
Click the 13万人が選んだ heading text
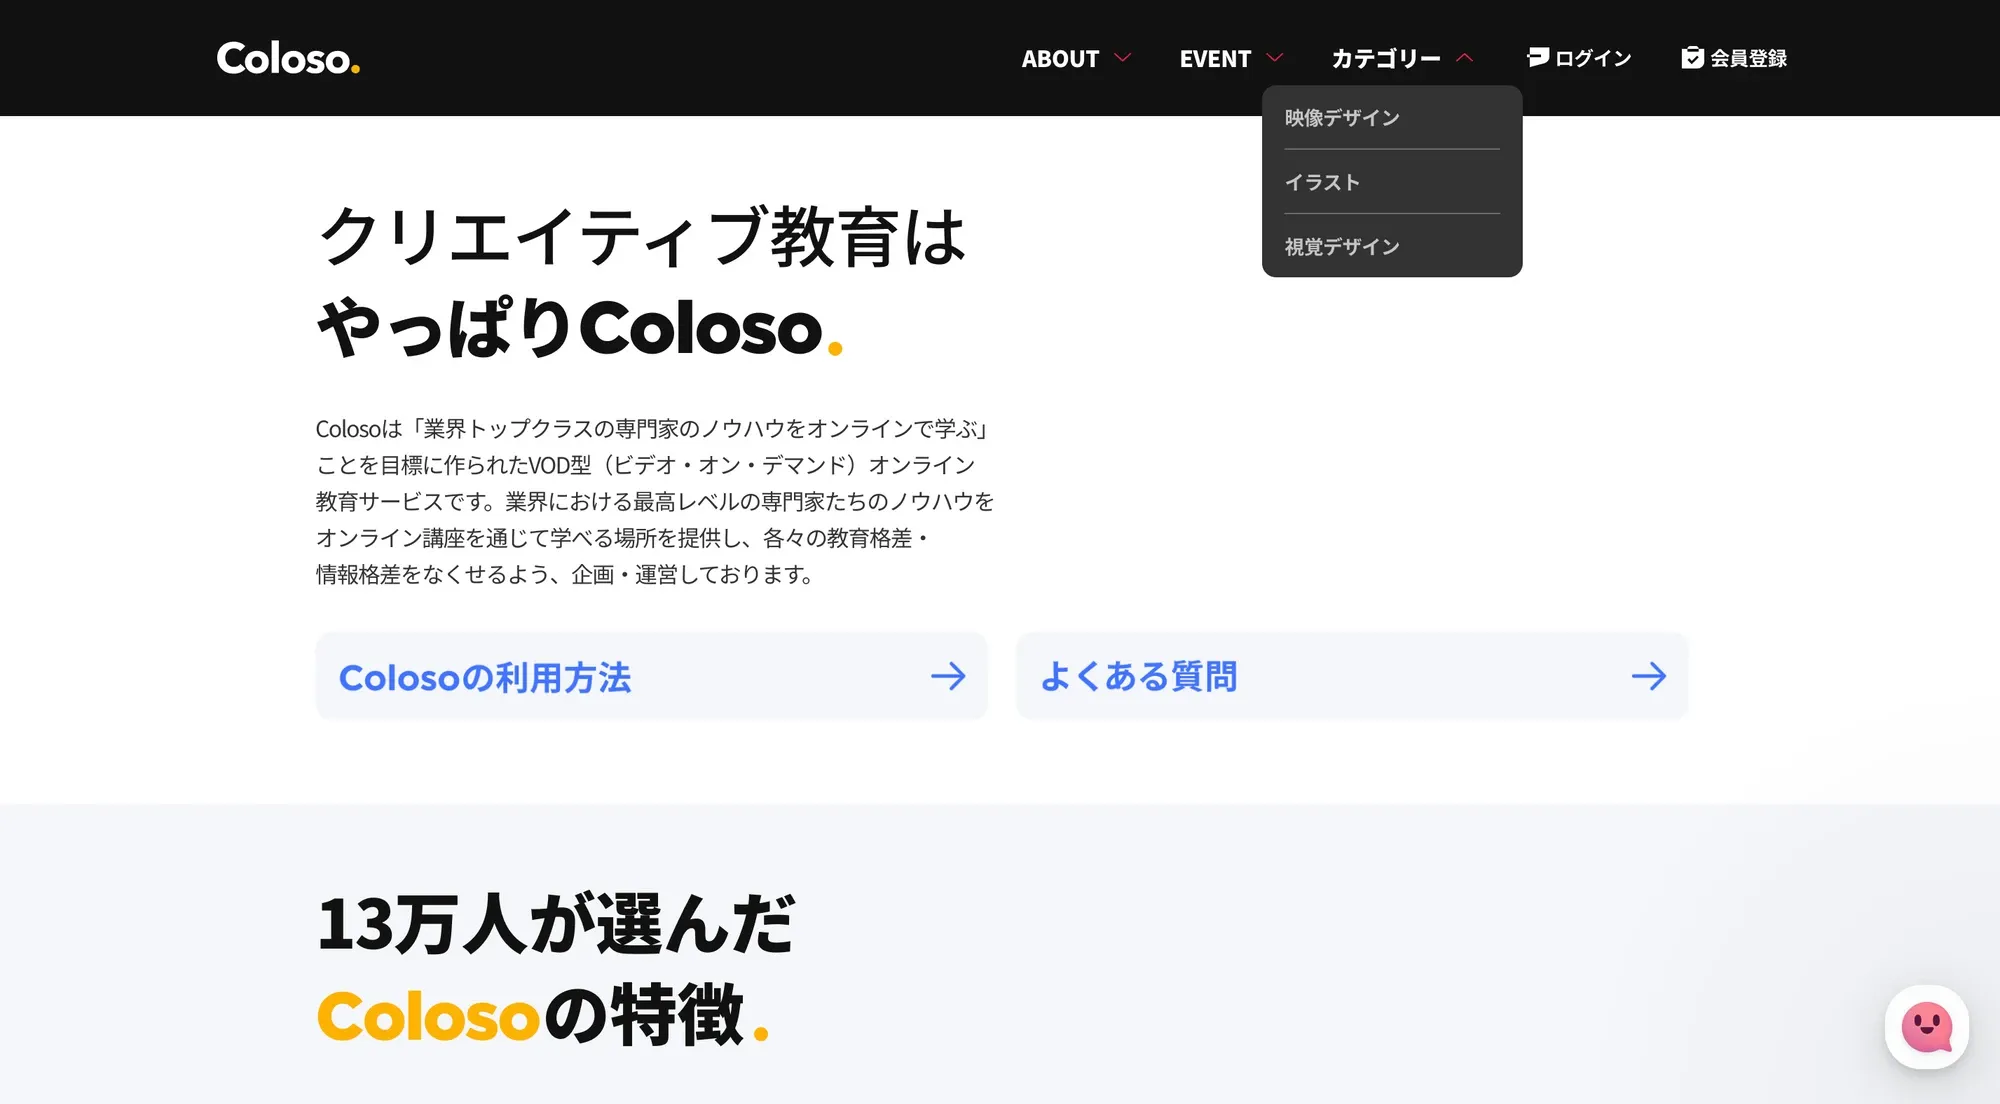[x=556, y=923]
